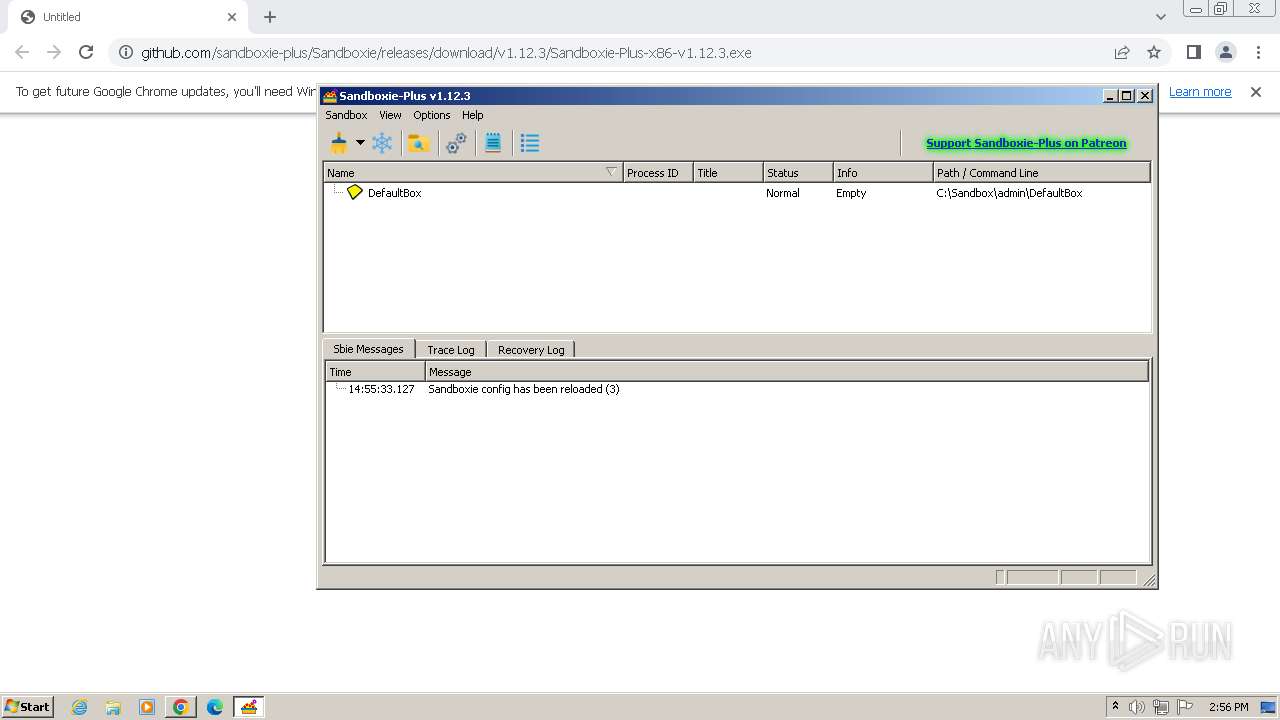Viewport: 1280px width, 720px height.
Task: Click Support Sandboxie-Plus on Patreon link
Action: 1026,143
